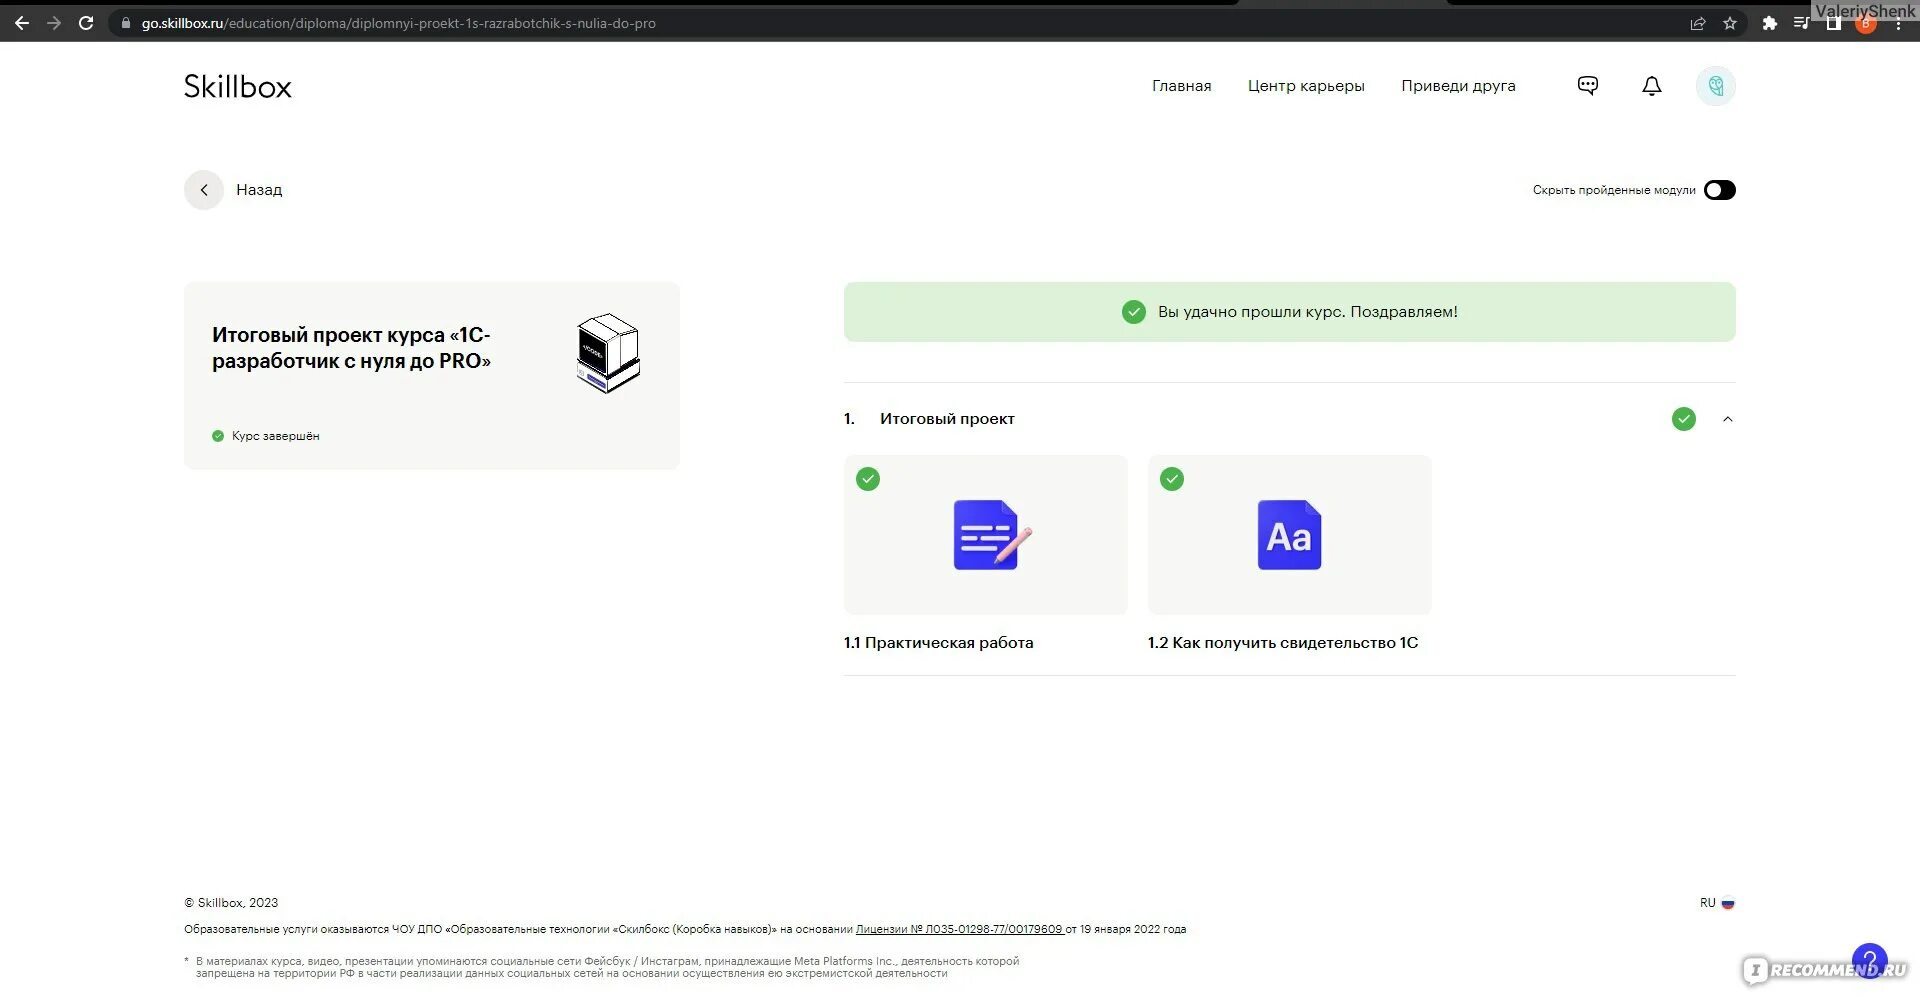The image size is (1920, 996).
Task: Click the Итоговый проект module title
Action: 947,419
